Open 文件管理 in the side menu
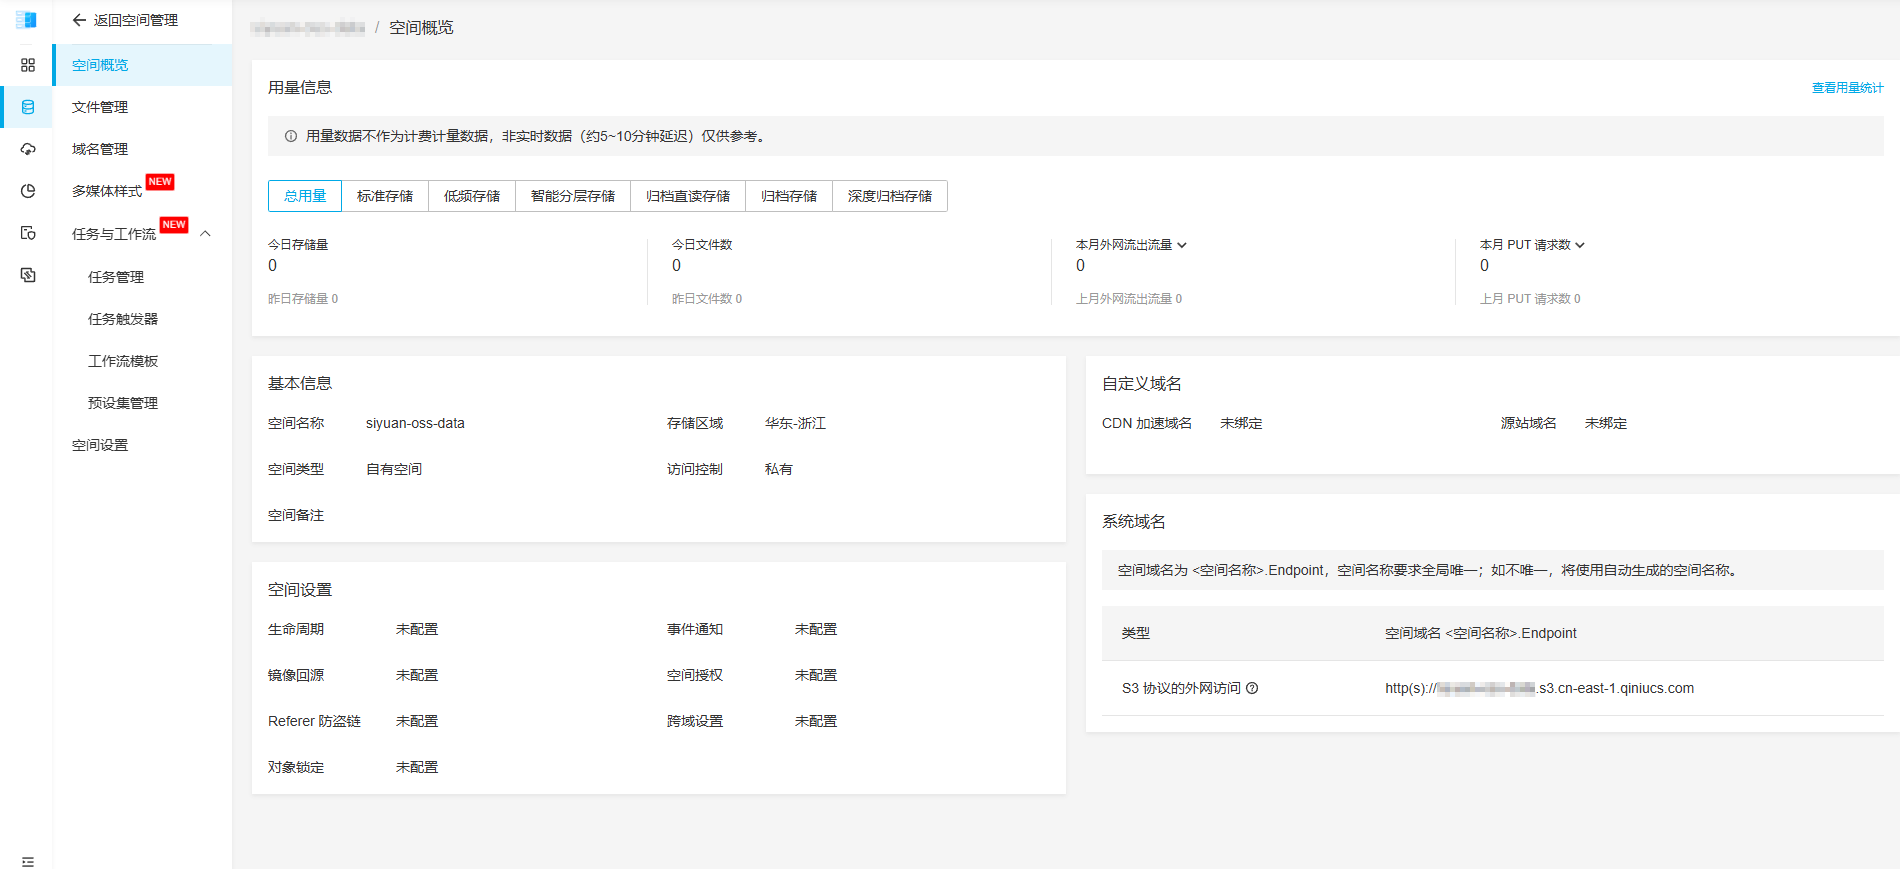 100,107
